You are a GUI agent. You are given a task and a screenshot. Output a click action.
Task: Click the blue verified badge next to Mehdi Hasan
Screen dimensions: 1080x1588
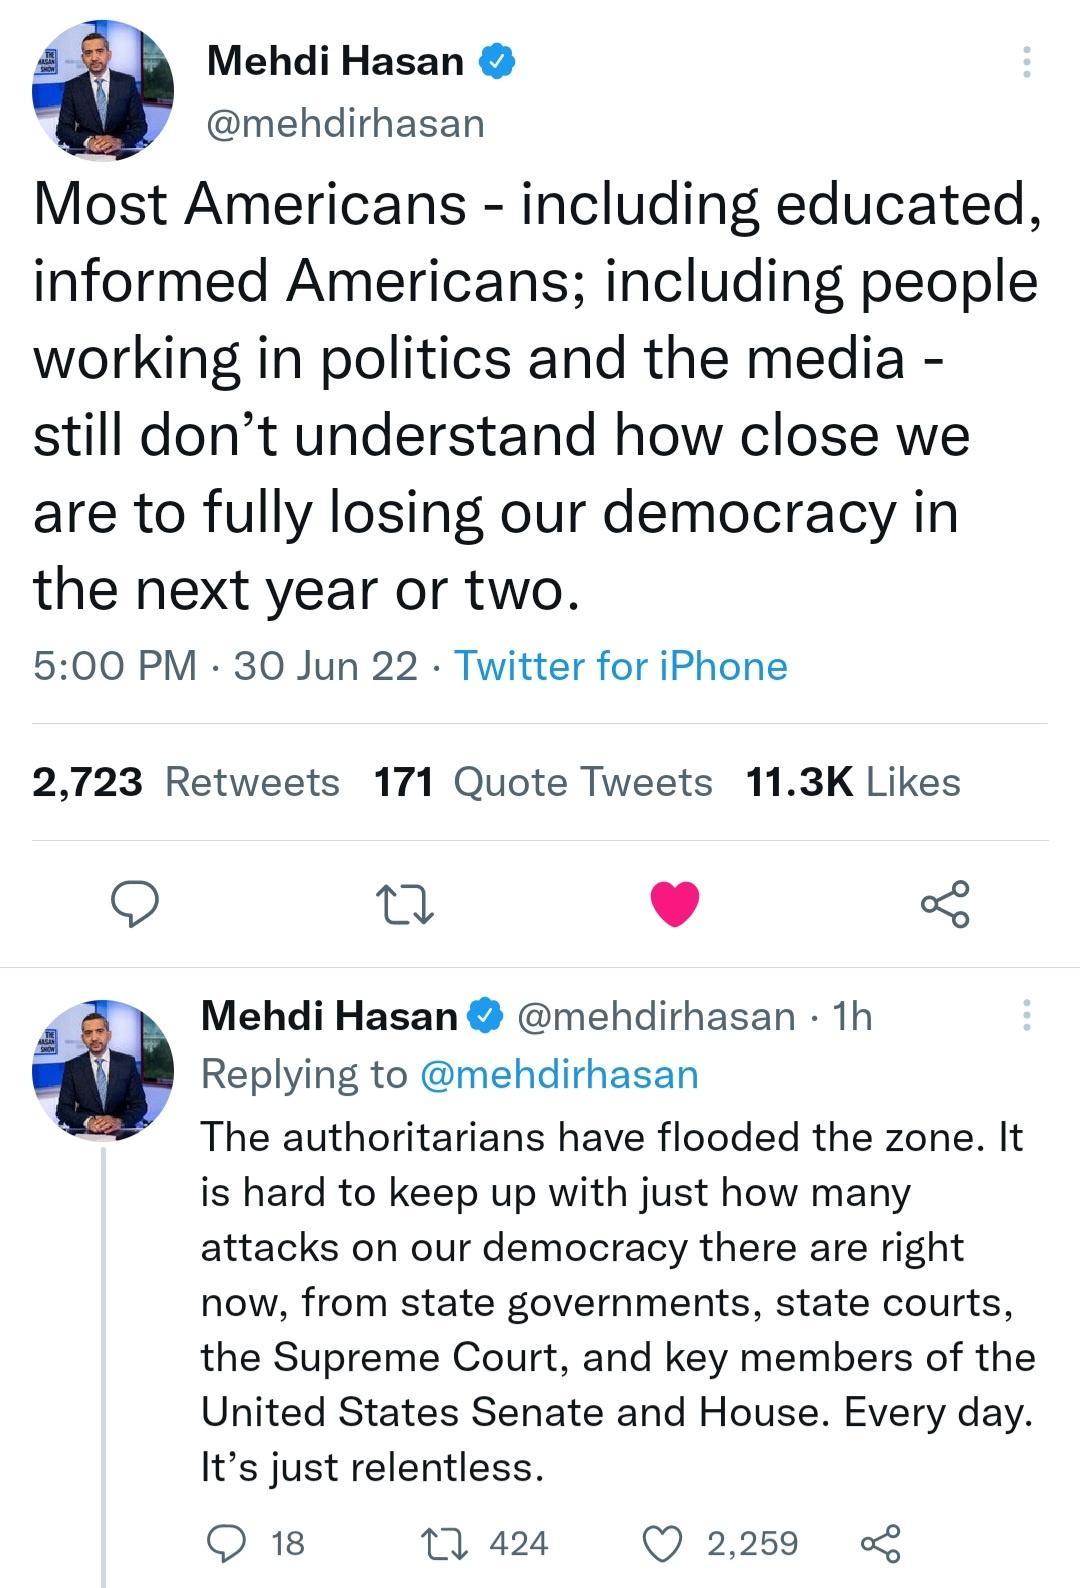[498, 60]
